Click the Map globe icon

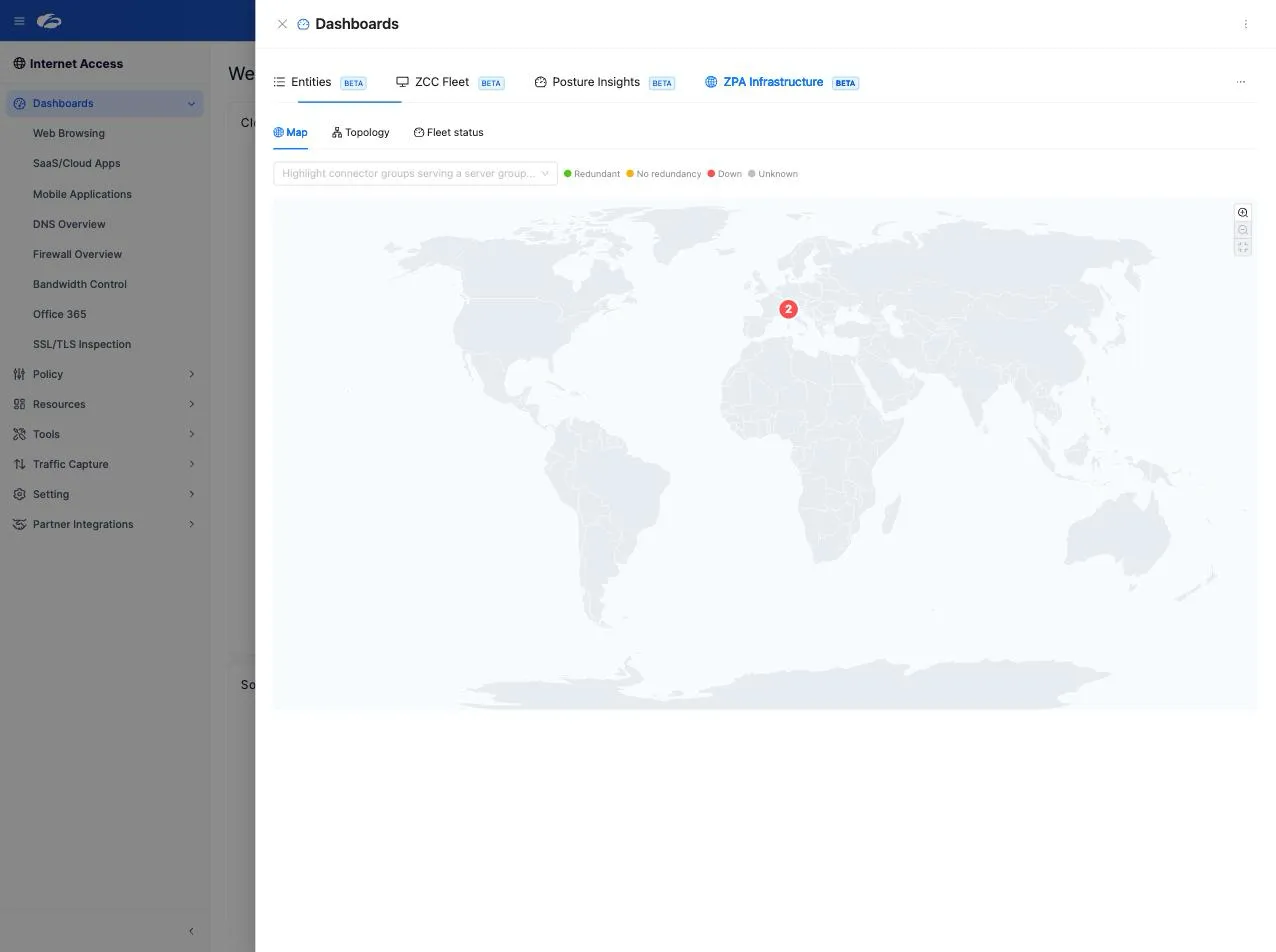click(x=279, y=132)
